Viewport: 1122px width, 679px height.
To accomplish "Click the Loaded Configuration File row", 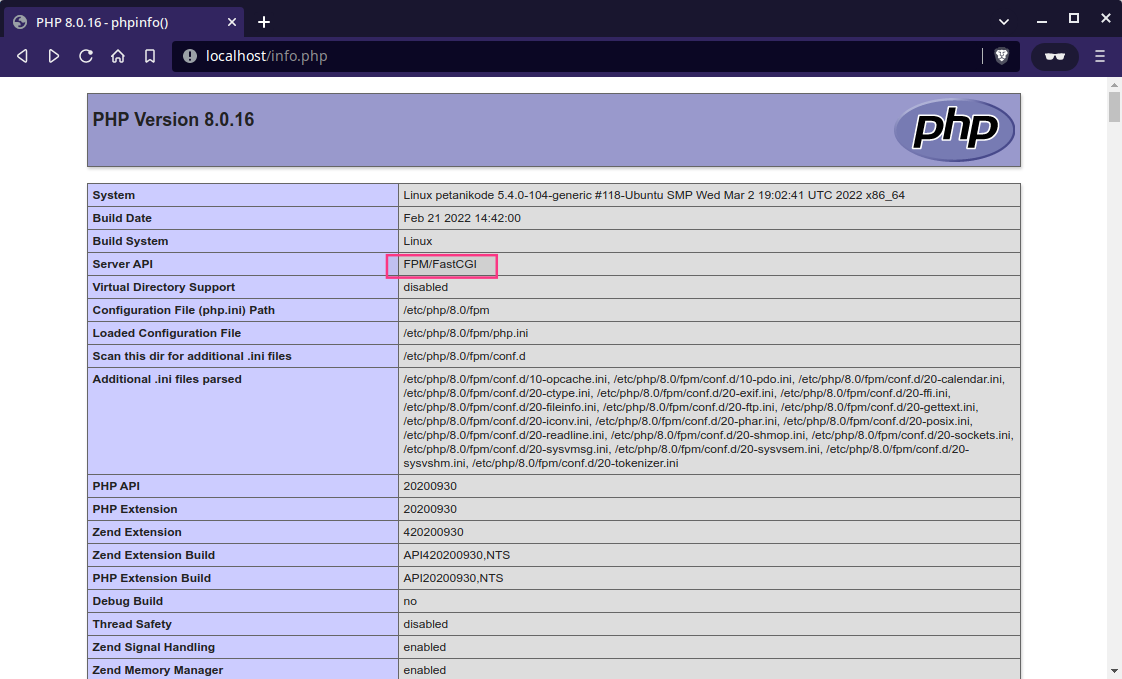I will (166, 333).
